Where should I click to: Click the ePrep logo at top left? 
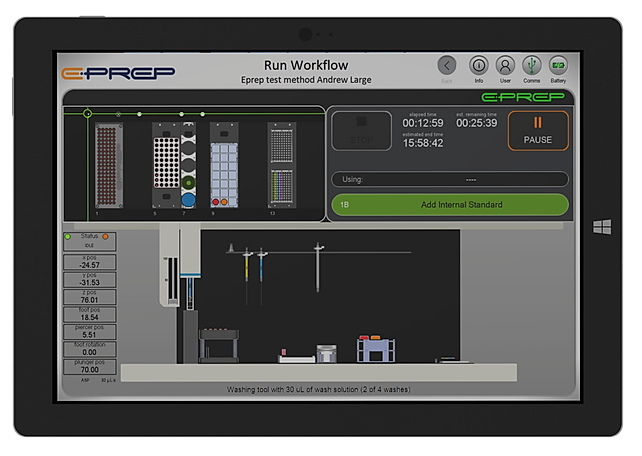118,72
